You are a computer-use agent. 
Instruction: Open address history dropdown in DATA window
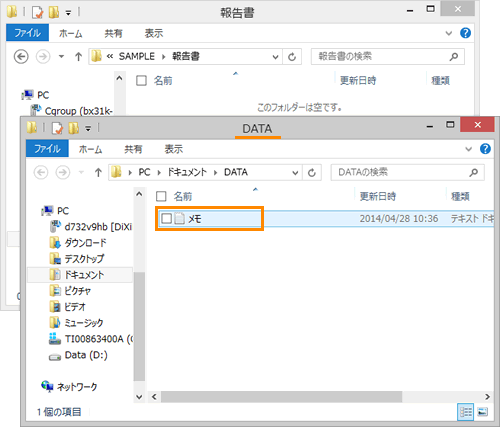point(295,173)
